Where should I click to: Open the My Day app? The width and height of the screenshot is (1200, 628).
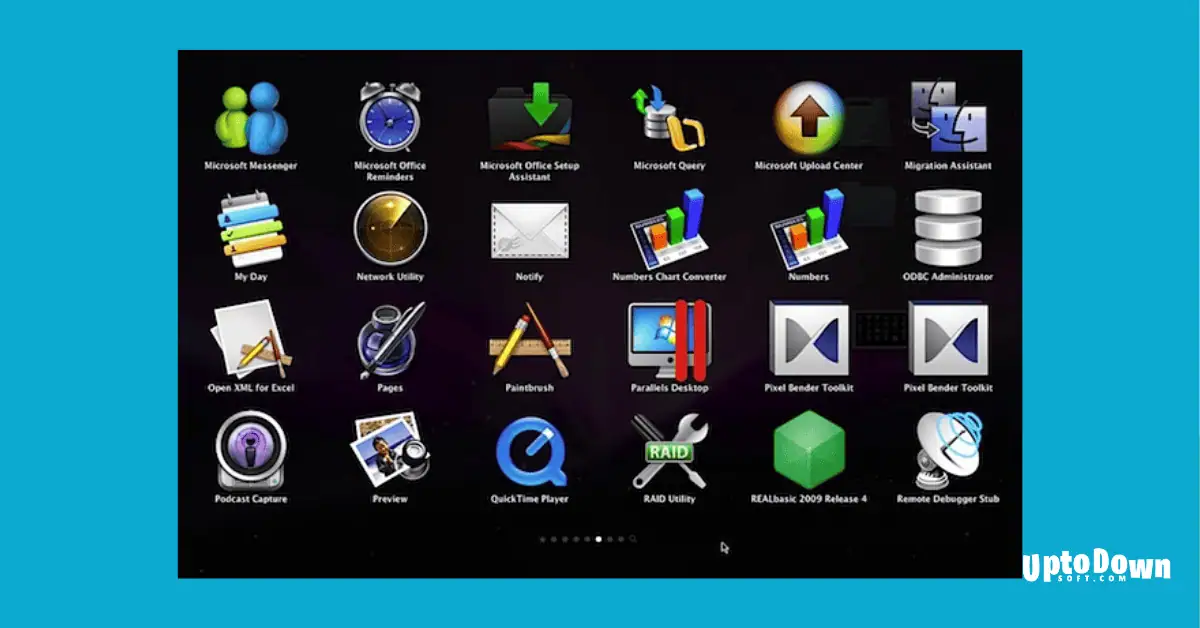click(250, 230)
